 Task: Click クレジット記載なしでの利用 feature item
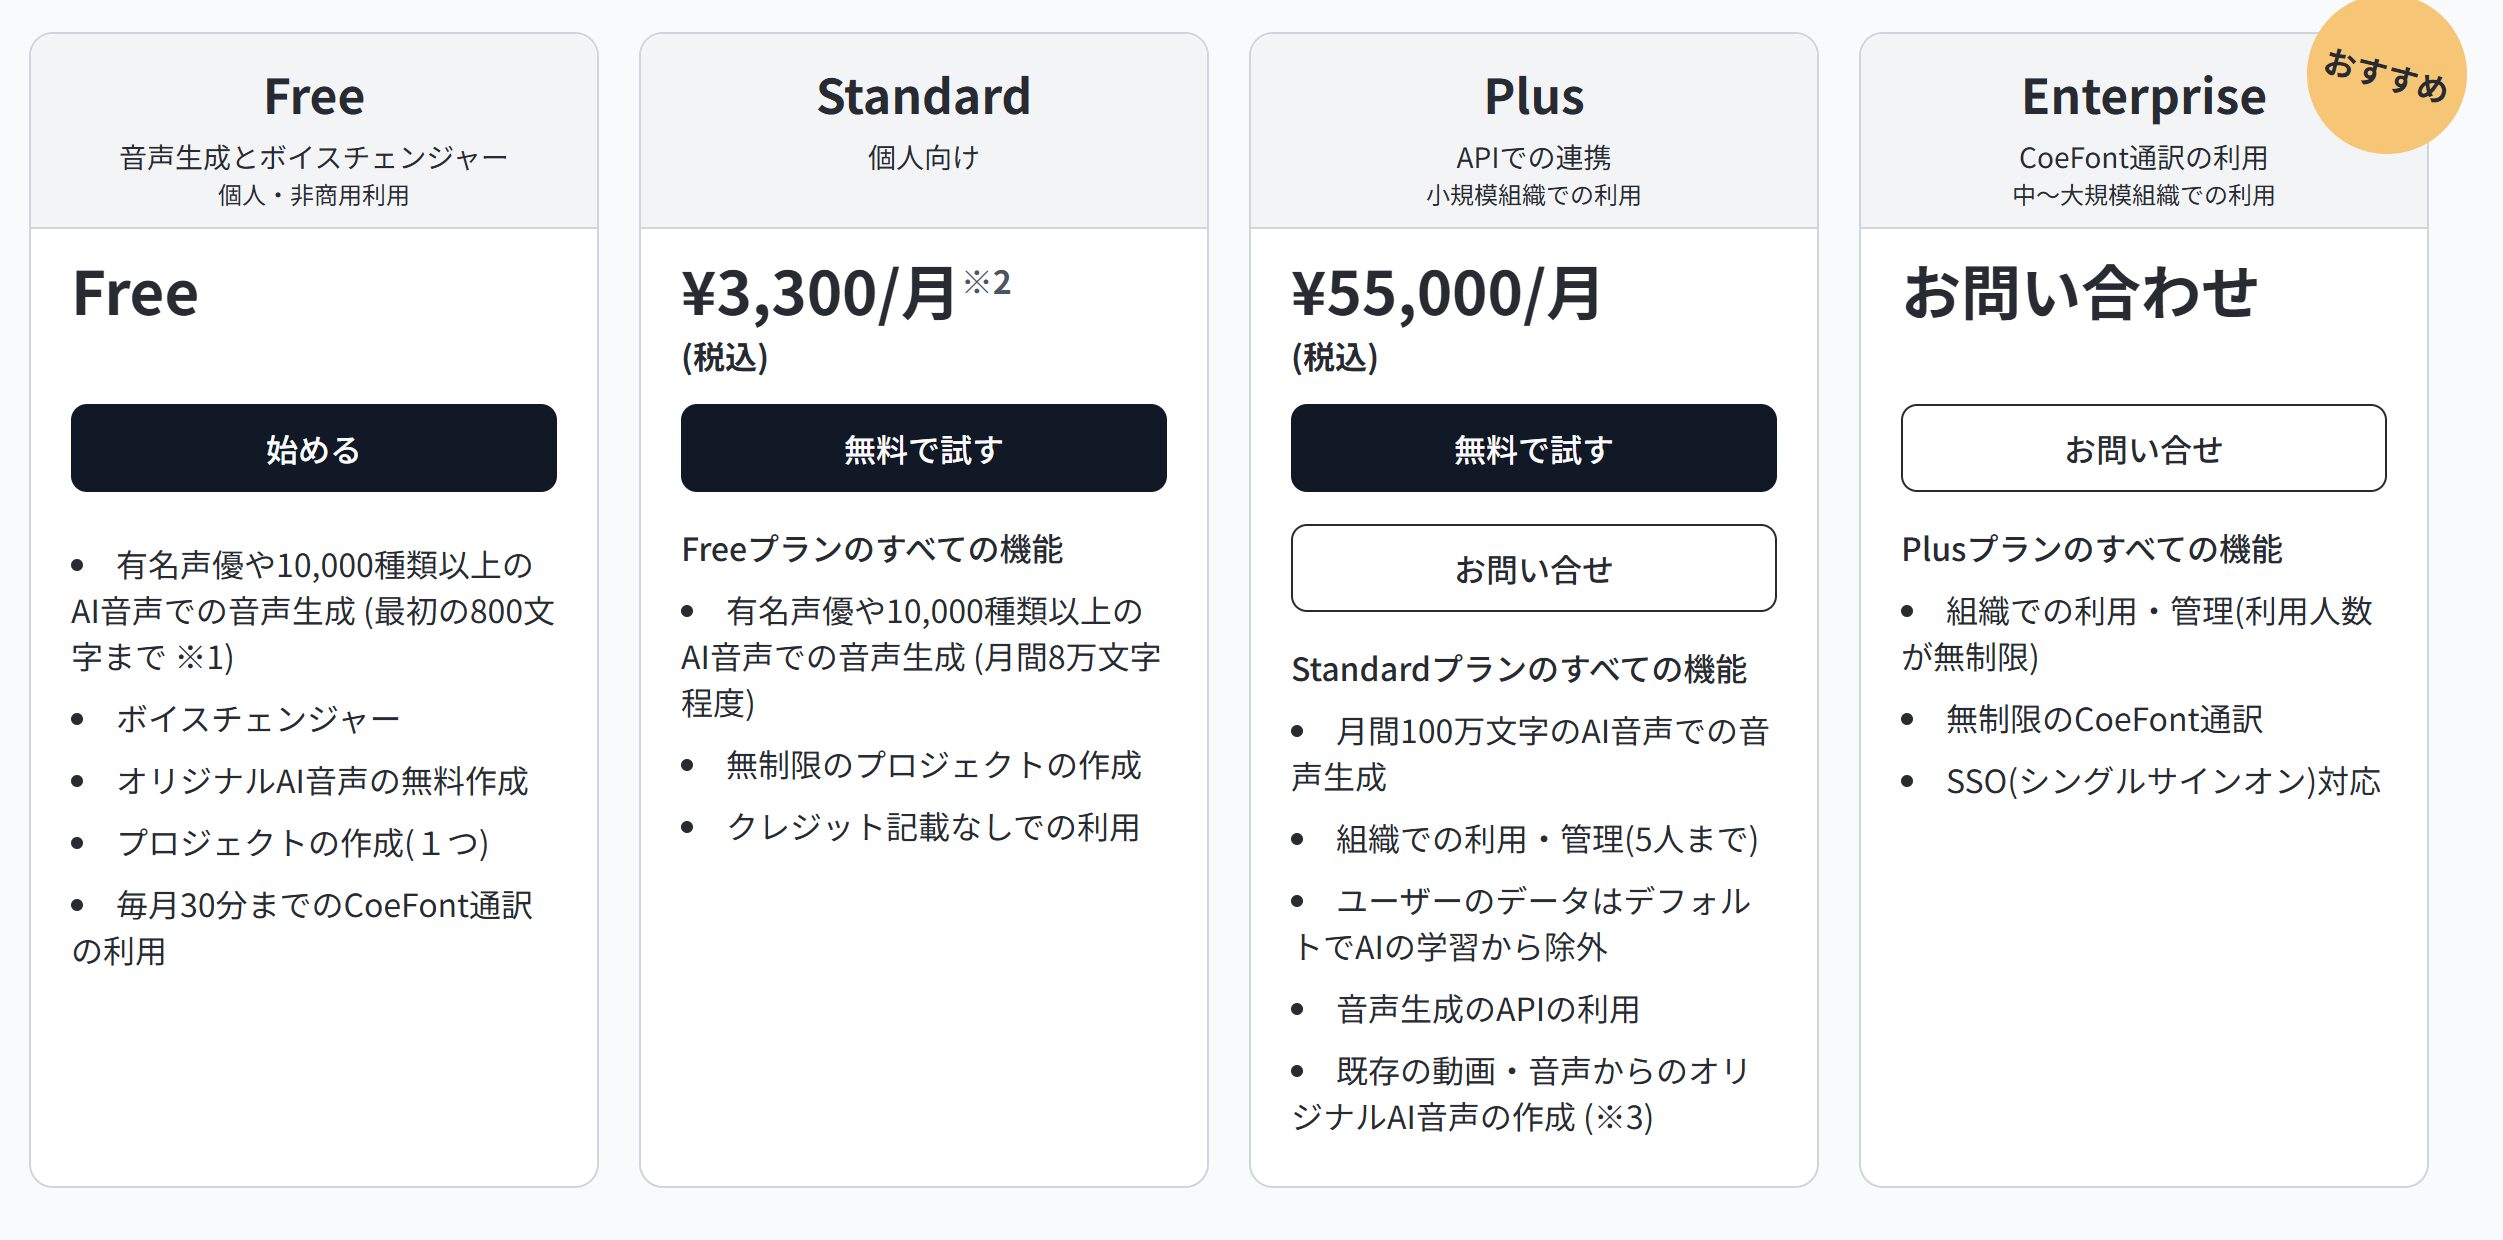[933, 827]
